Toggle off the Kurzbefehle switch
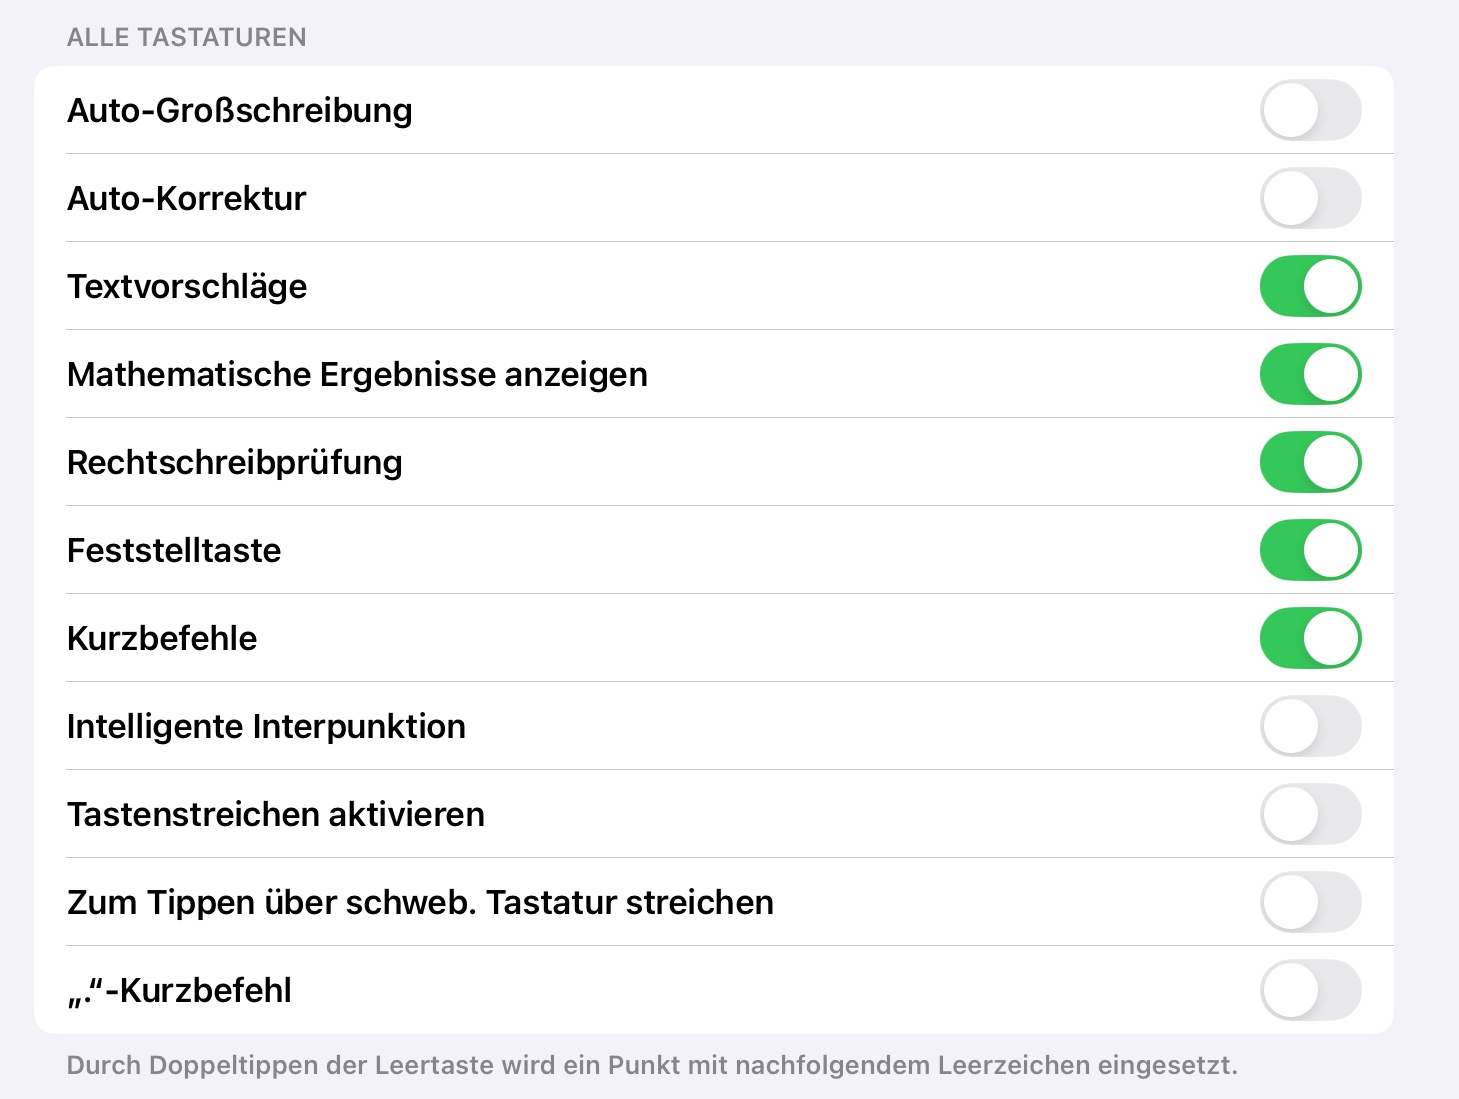Screen dimensions: 1459x1099 (x=1310, y=638)
